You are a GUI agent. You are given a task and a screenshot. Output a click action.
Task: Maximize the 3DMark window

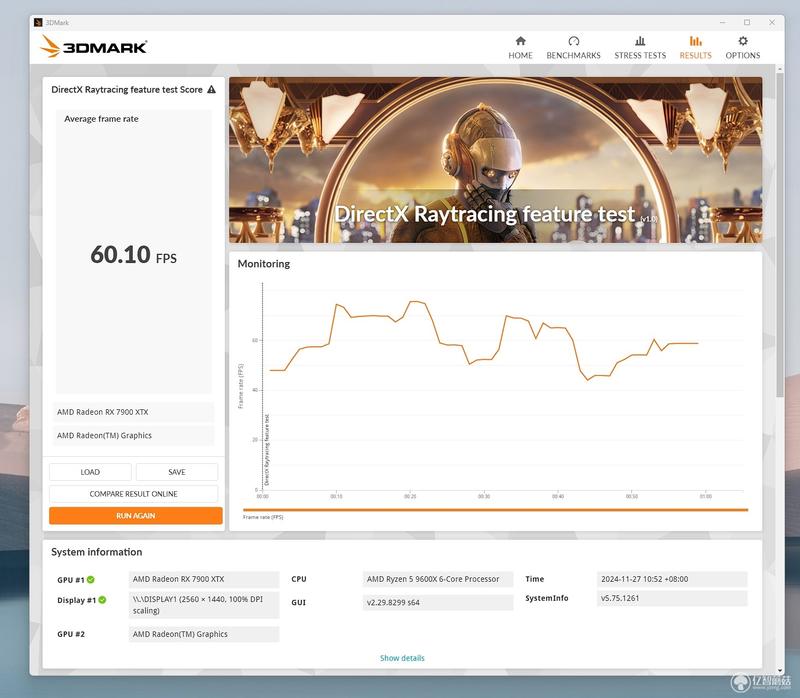click(x=747, y=22)
